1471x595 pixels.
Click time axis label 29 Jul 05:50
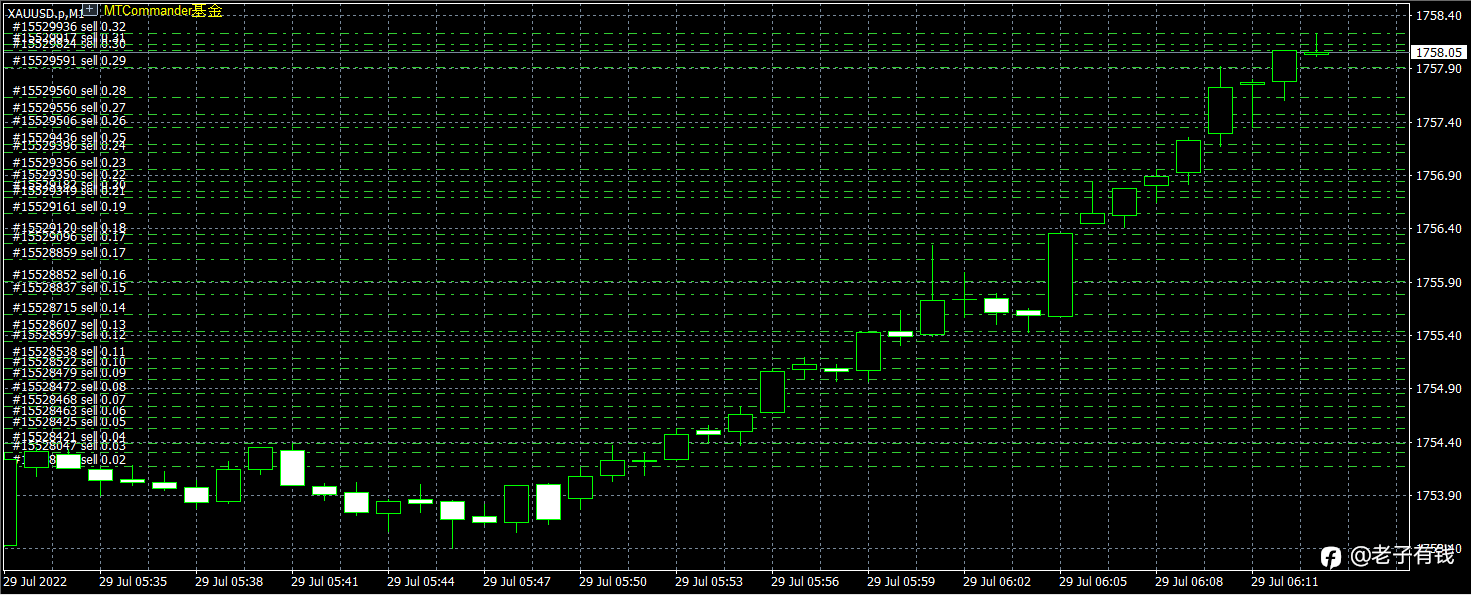click(x=613, y=581)
